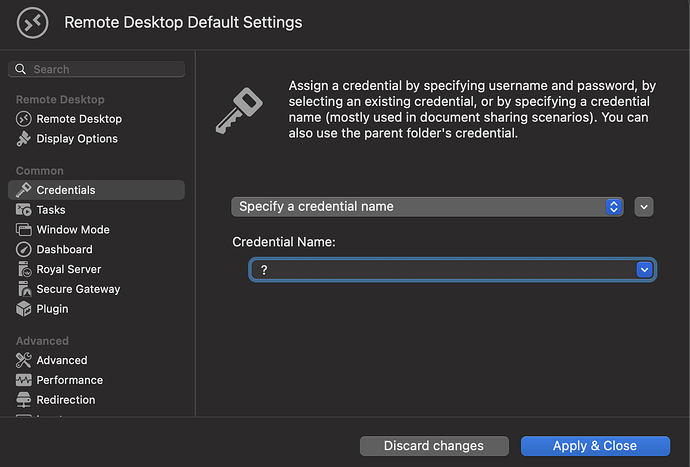Click the Secure Gateway icon

(x=24, y=289)
